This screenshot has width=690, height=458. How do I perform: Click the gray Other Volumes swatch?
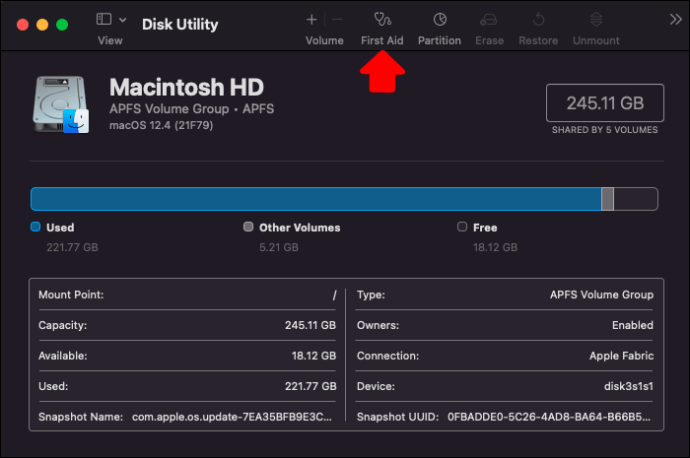pyautogui.click(x=248, y=227)
